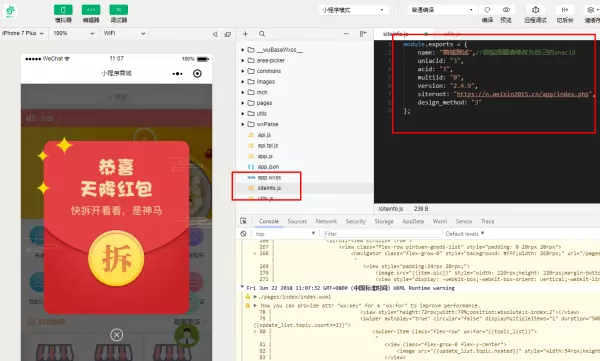Expand the area-picker folder
Image resolution: width=600 pixels, height=361 pixels.
[x=243, y=60]
